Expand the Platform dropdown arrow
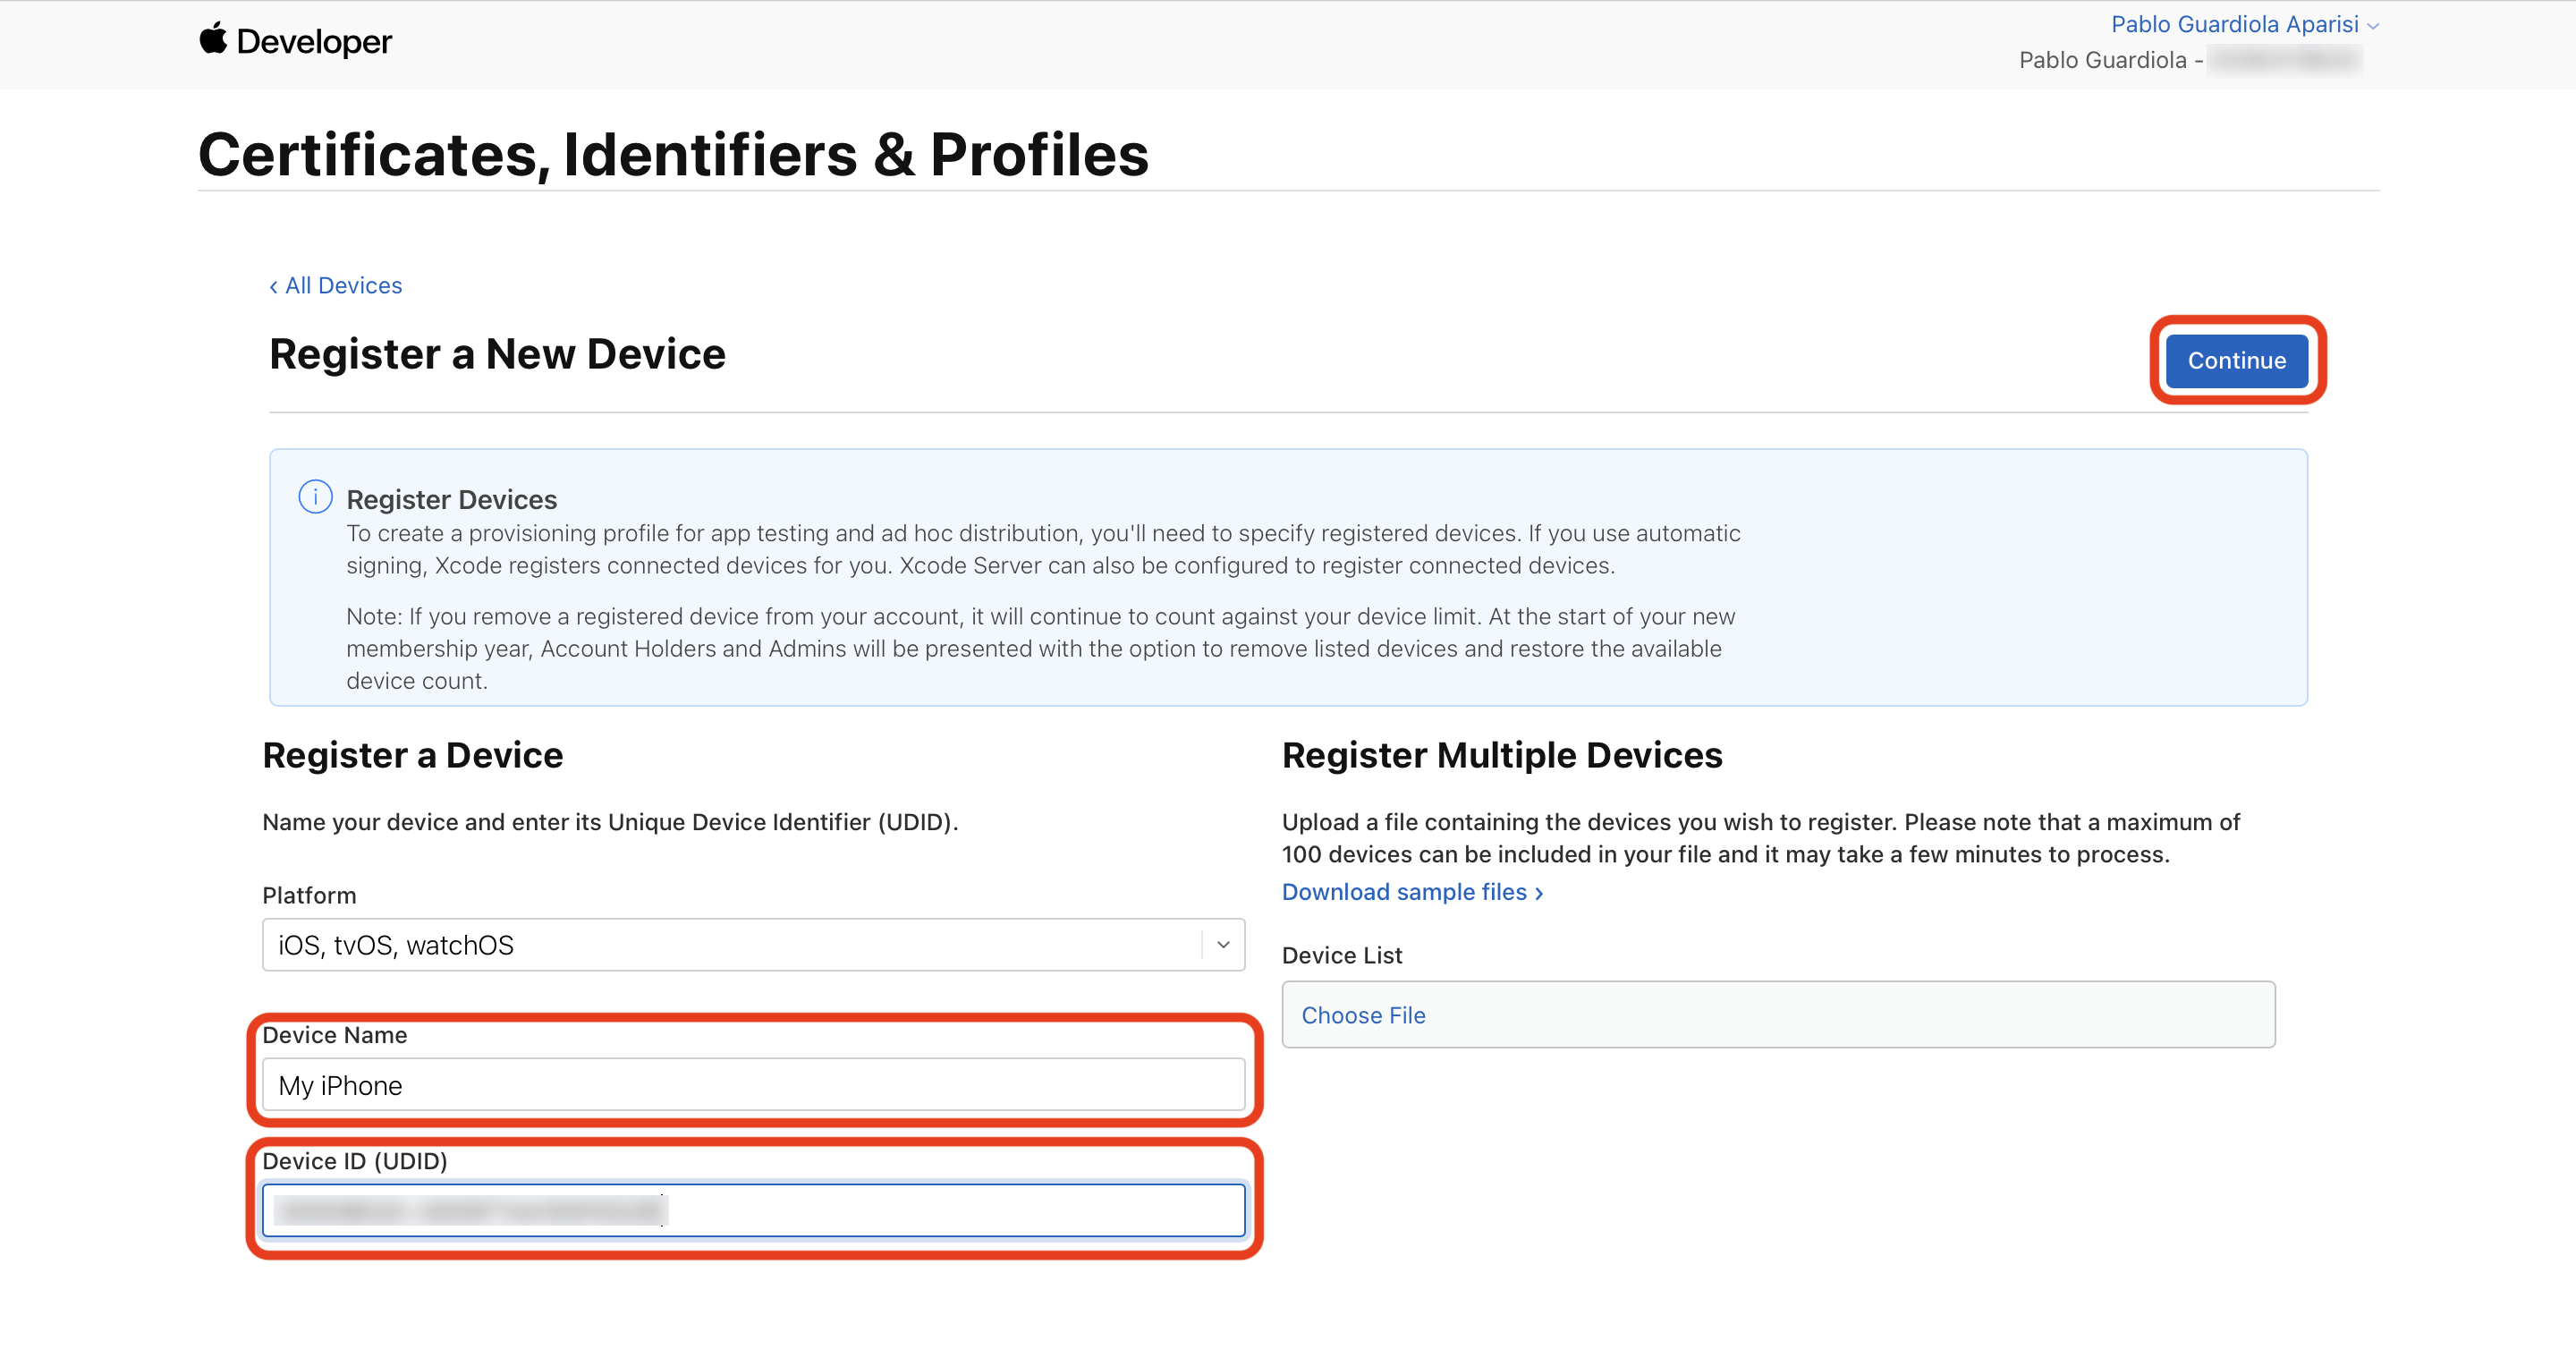This screenshot has height=1358, width=2576. pos(1222,945)
